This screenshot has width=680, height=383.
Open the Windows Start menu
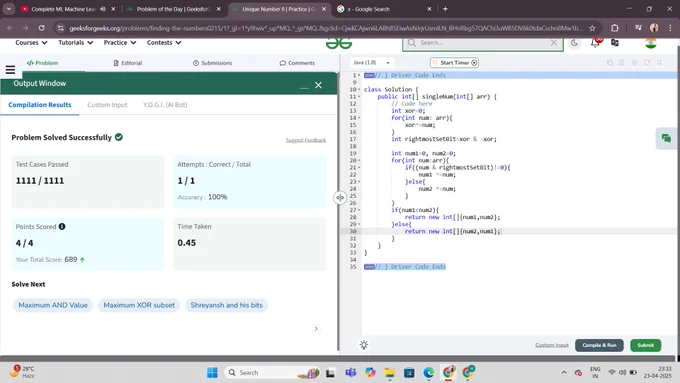tap(212, 373)
